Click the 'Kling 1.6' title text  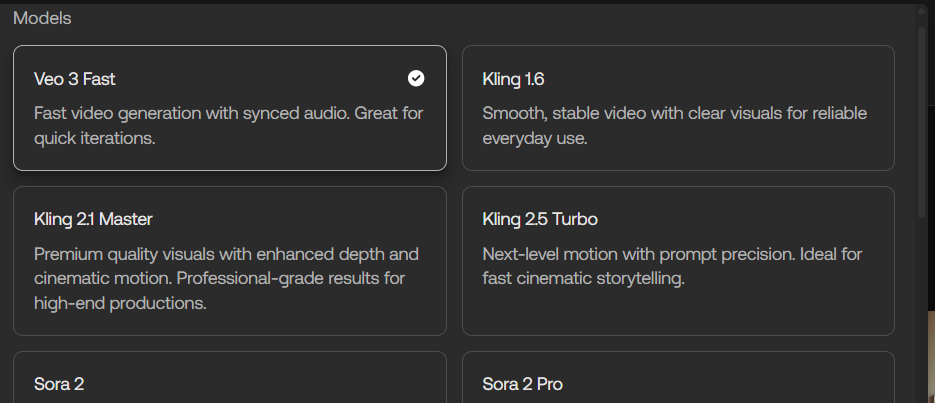513,79
